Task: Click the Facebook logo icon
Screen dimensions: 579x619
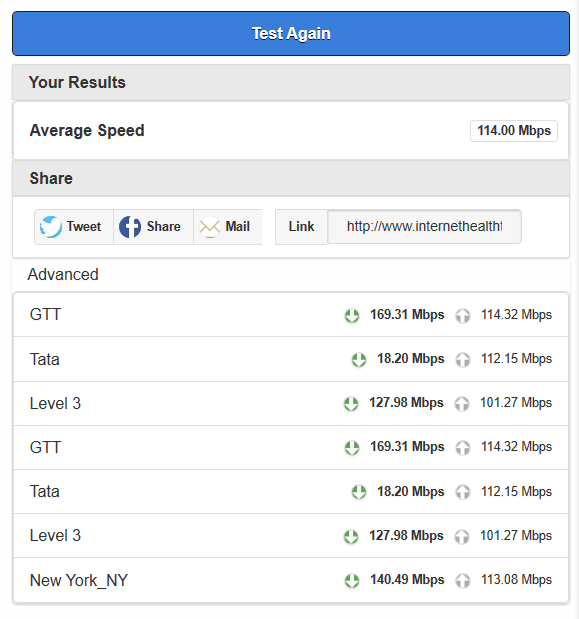Action: pos(130,227)
